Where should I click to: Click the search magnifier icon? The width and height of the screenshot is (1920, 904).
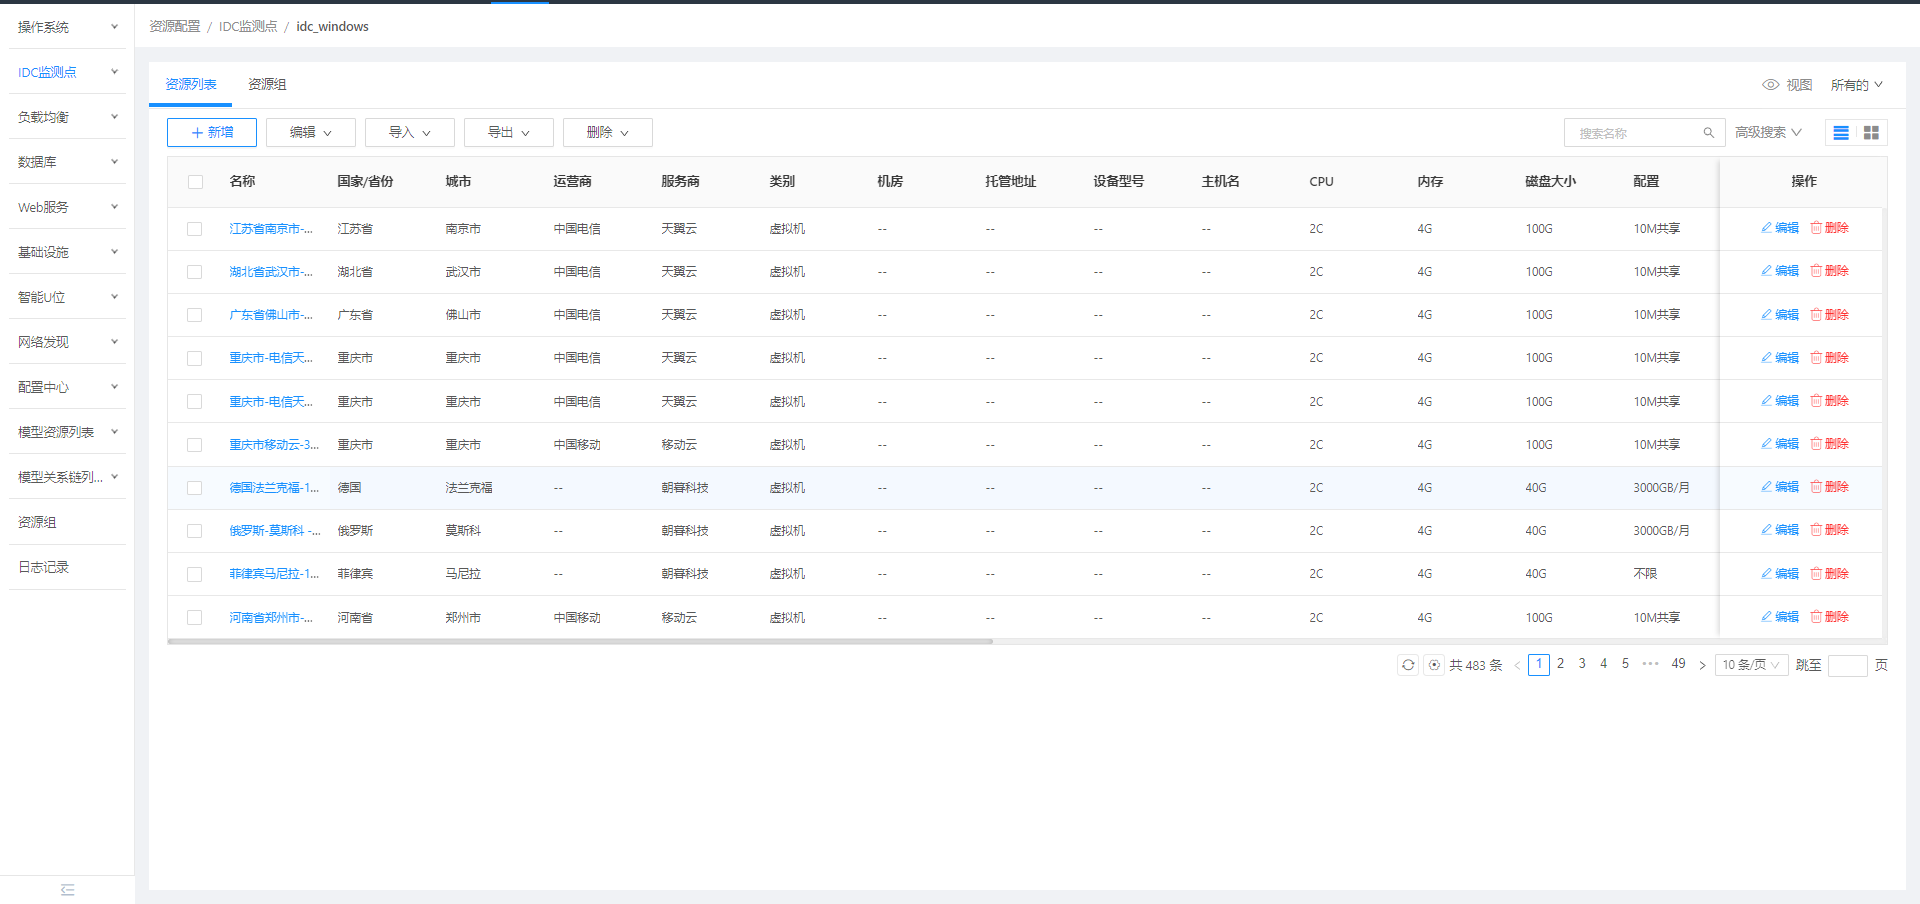[1708, 132]
